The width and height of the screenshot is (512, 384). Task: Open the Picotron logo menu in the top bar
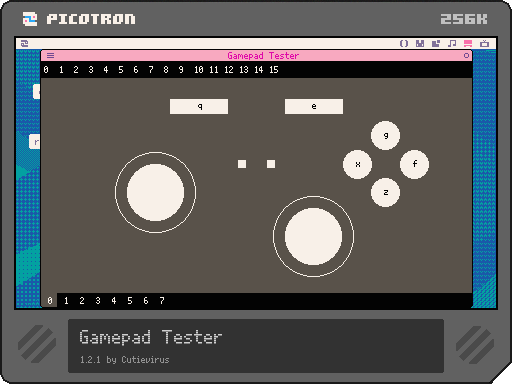click(24, 43)
